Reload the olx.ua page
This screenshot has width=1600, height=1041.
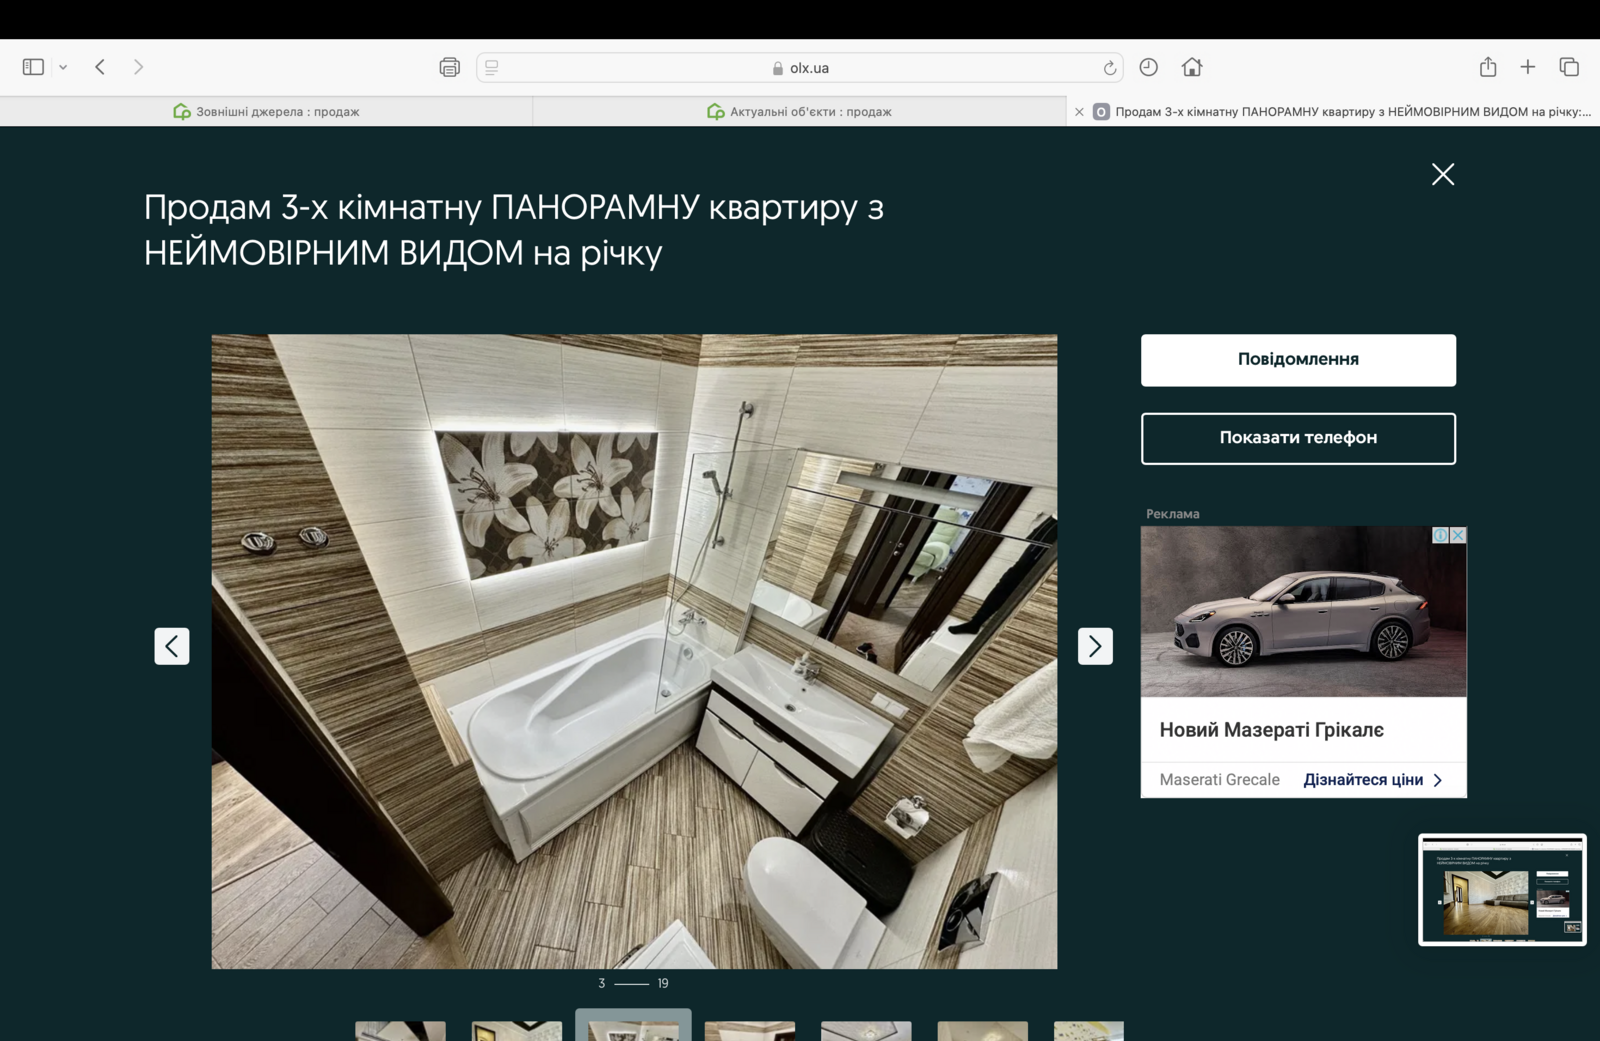pos(1109,68)
